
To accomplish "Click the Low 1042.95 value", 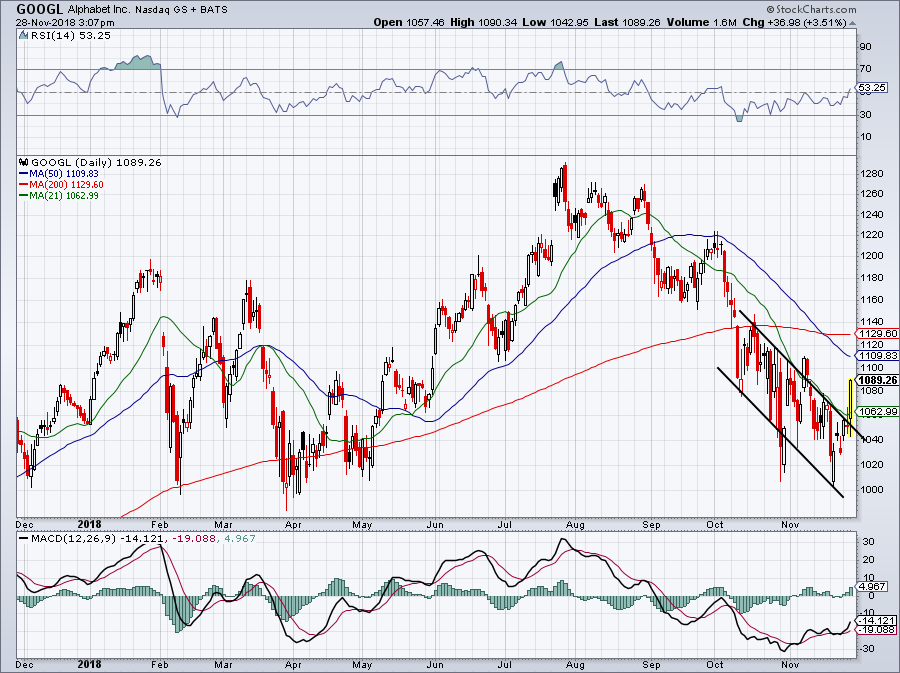I will [556, 22].
